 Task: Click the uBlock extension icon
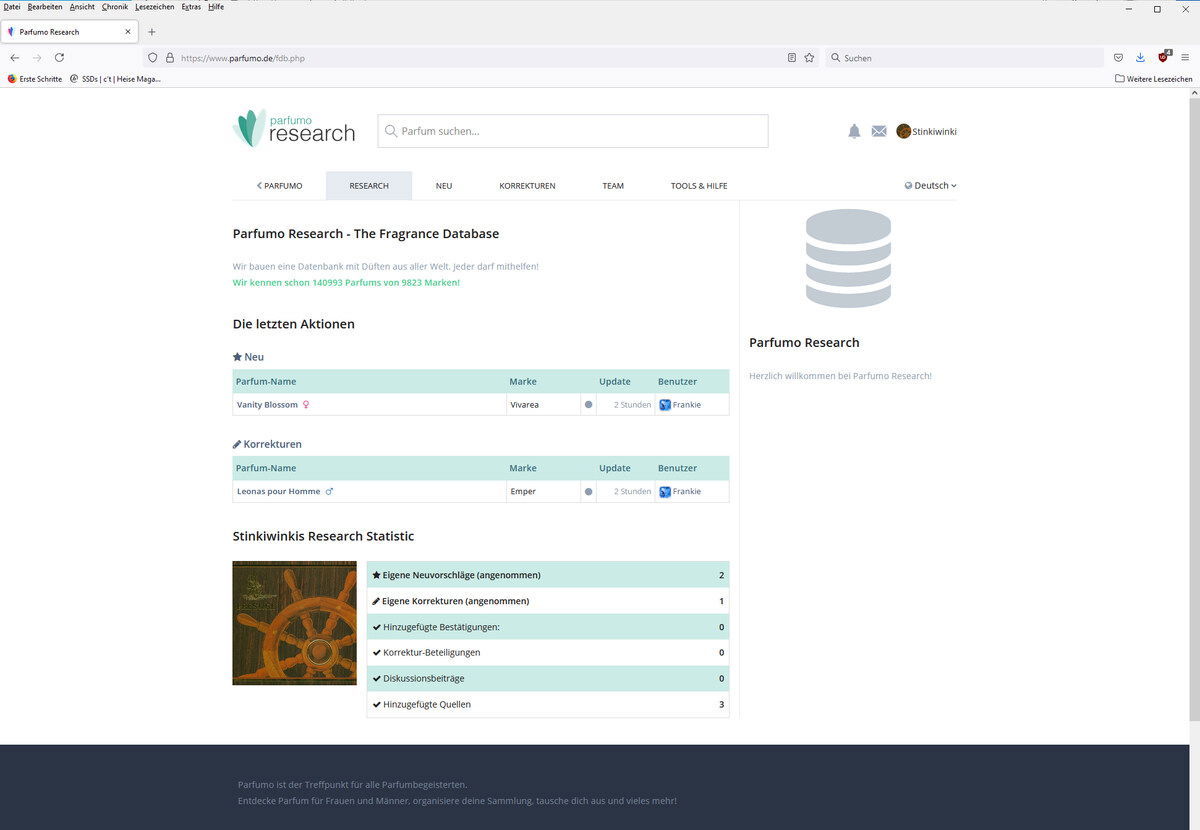point(1163,57)
